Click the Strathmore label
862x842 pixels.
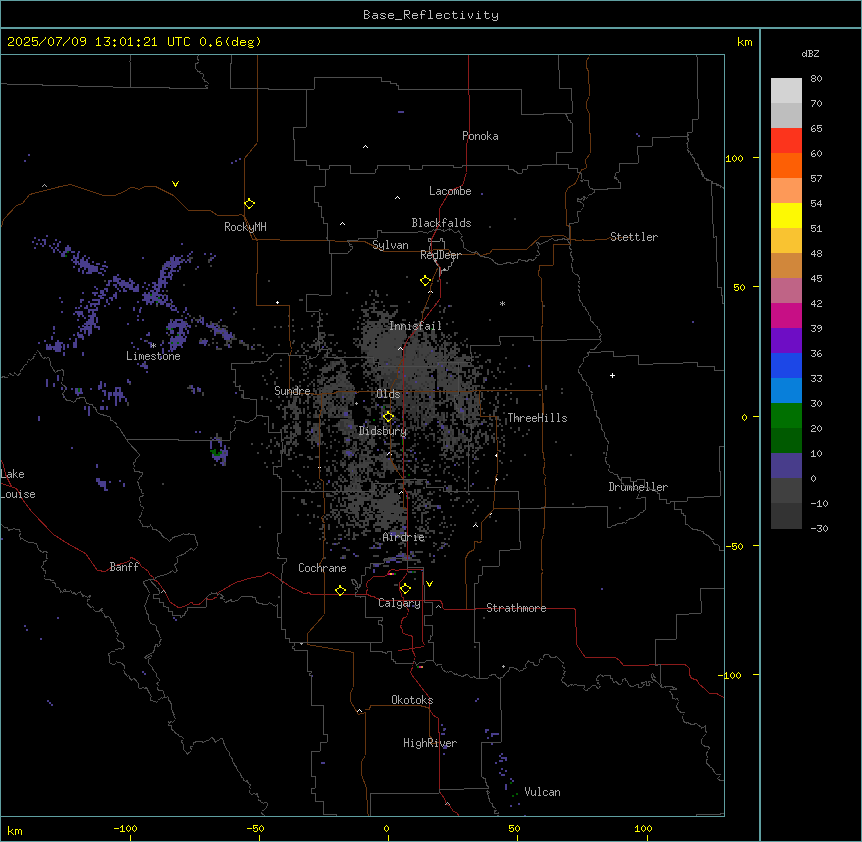pos(516,608)
